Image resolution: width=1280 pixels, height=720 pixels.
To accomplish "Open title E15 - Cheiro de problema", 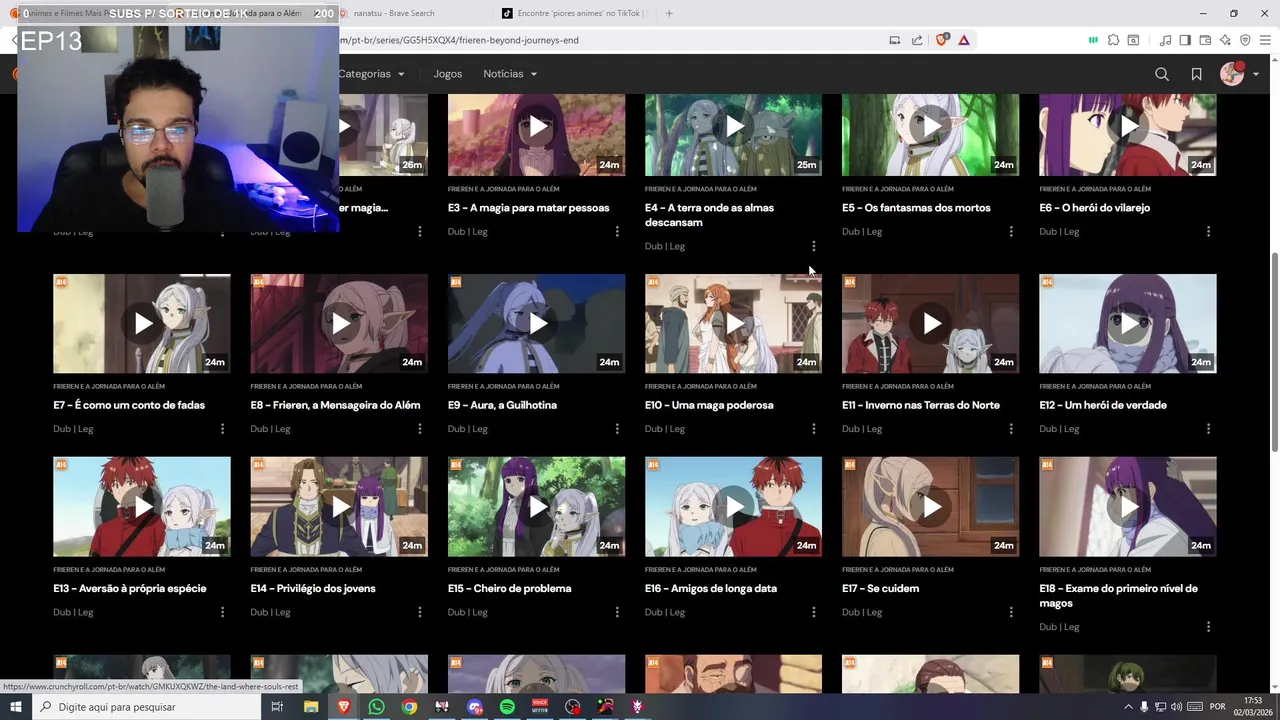I will tap(509, 588).
